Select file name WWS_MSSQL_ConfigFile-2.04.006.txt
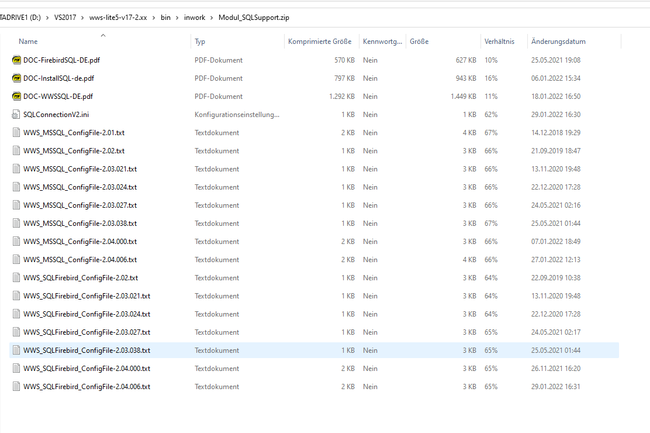650x433 pixels. 80,260
